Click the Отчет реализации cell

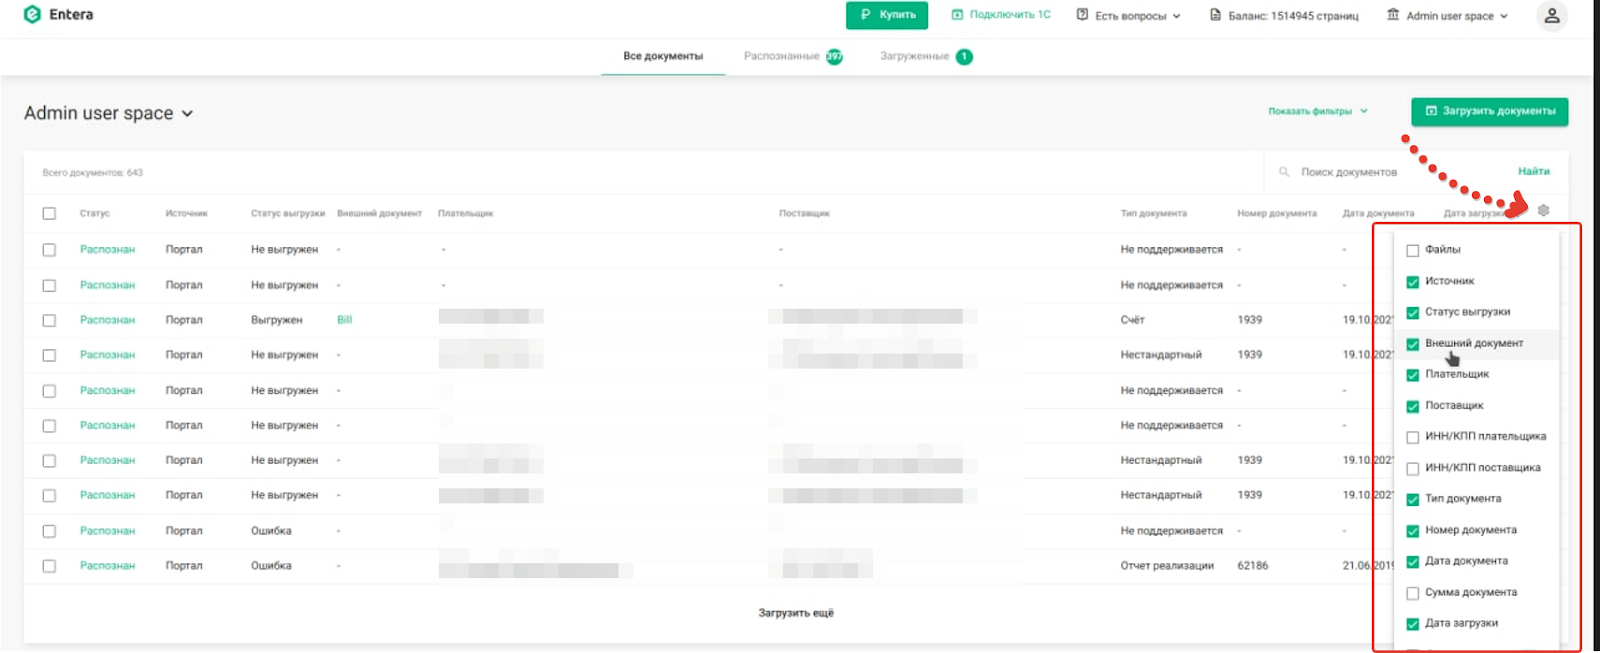point(1167,566)
